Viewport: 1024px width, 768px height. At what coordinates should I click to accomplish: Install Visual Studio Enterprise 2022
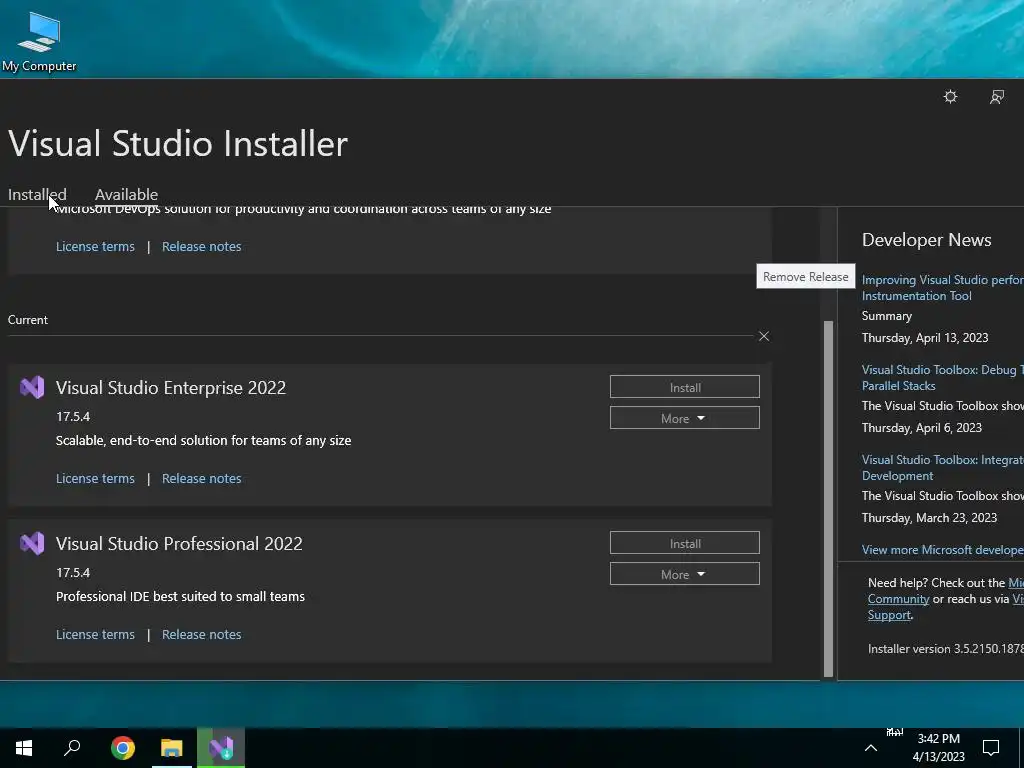684,387
